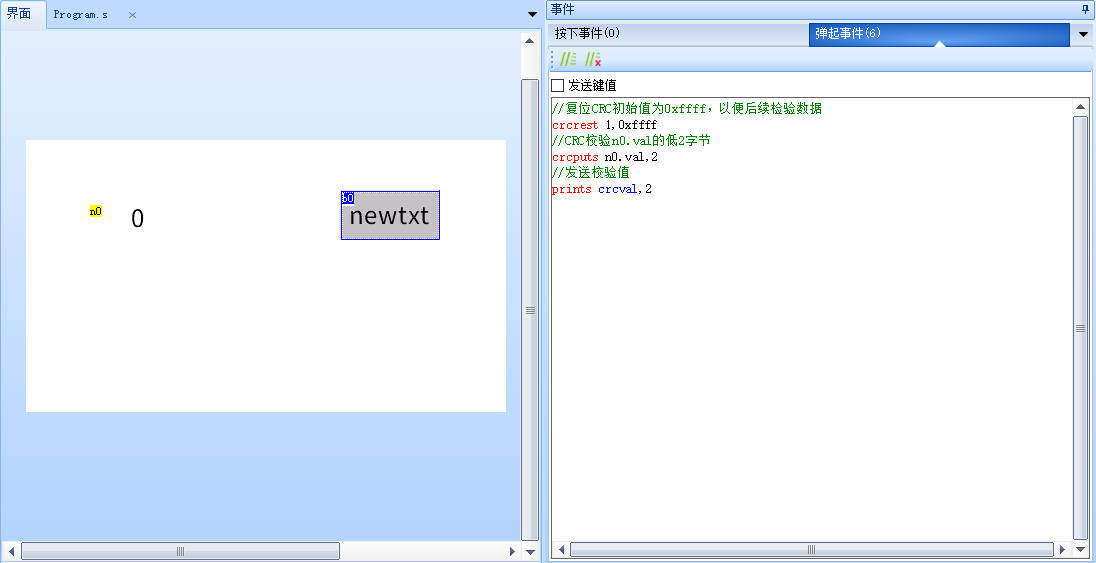Open the event tabs dropdown arrow

[x=1083, y=35]
